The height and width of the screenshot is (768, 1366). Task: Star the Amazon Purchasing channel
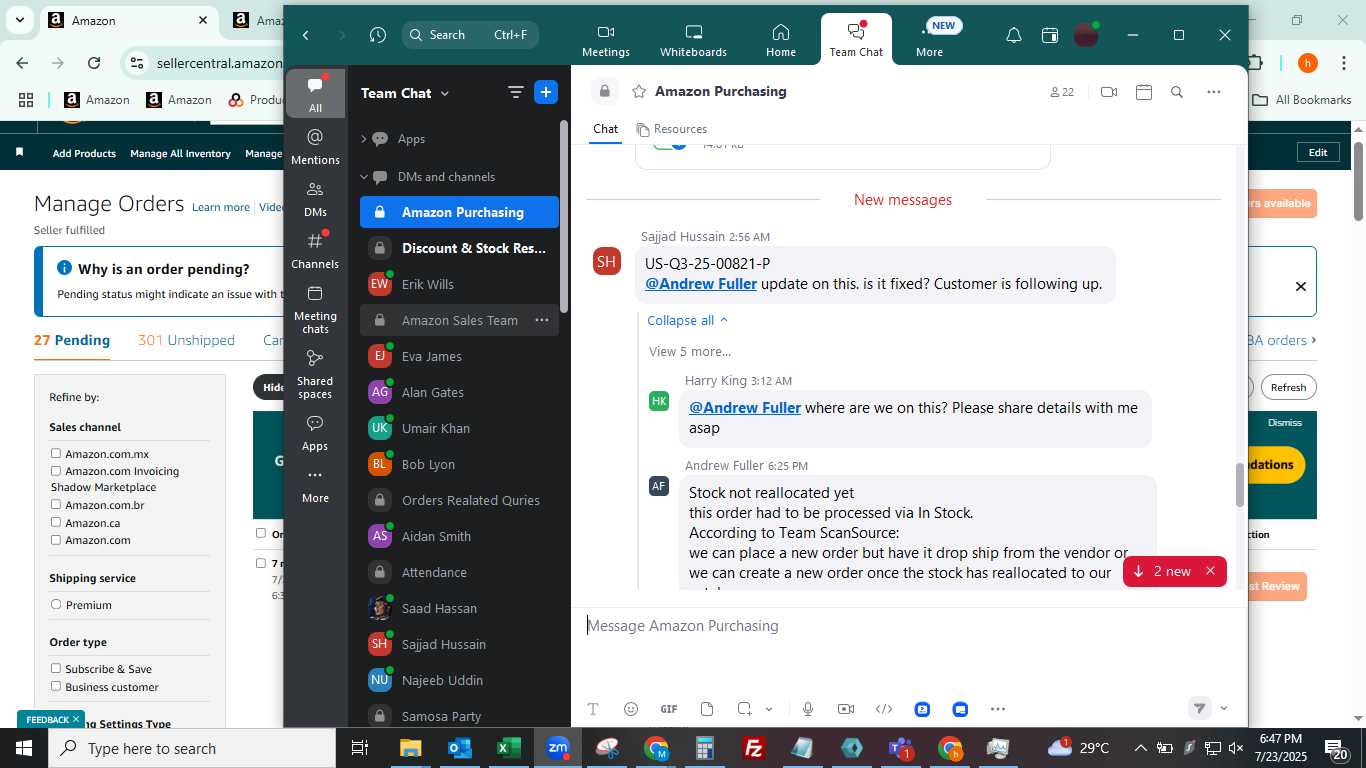[639, 92]
